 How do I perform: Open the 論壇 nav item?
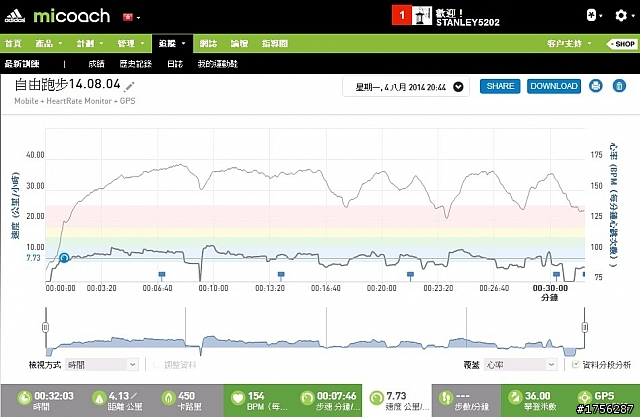pos(239,43)
